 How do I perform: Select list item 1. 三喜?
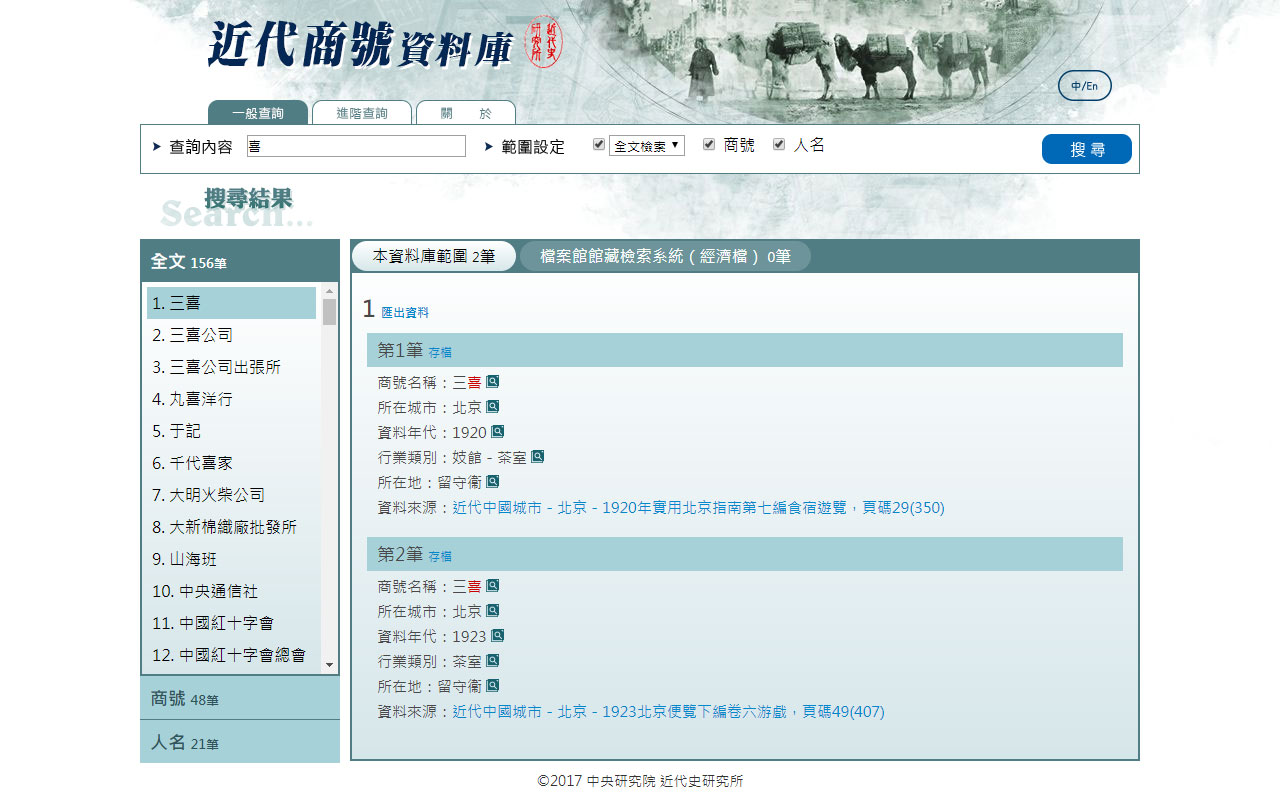tap(231, 303)
